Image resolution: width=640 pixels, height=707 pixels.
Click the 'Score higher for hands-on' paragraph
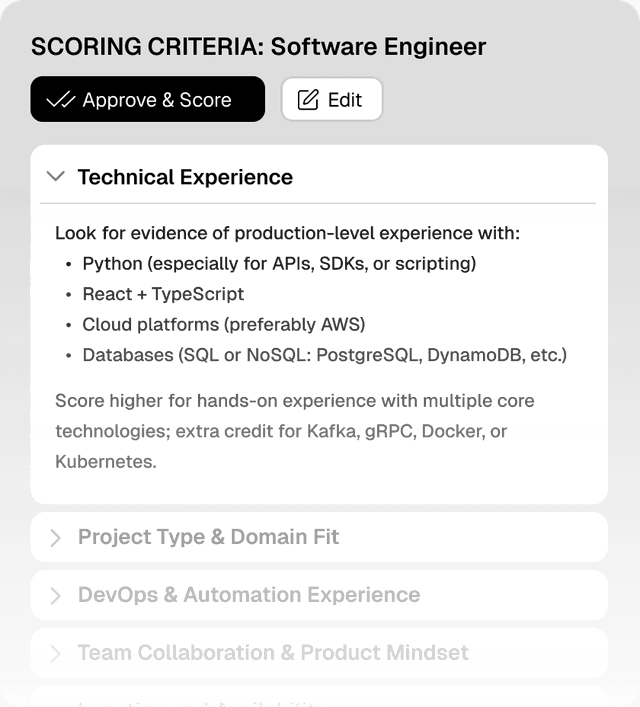(x=294, y=431)
